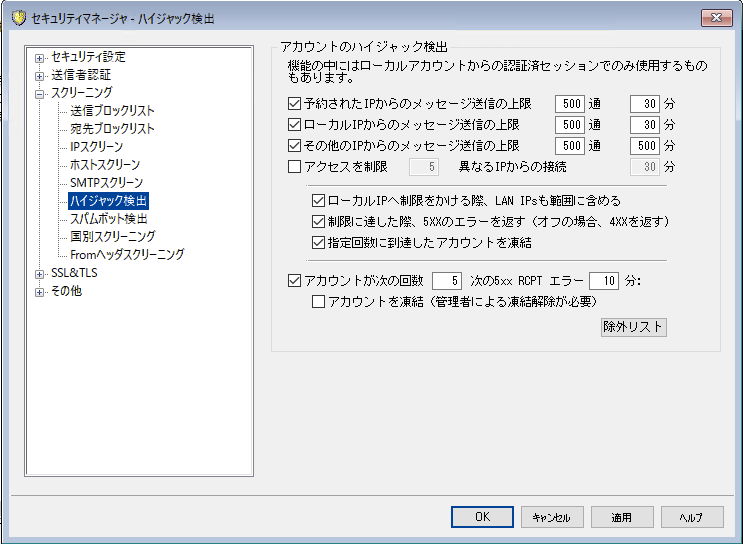Open 国別スクリーニング settings page

(112, 237)
